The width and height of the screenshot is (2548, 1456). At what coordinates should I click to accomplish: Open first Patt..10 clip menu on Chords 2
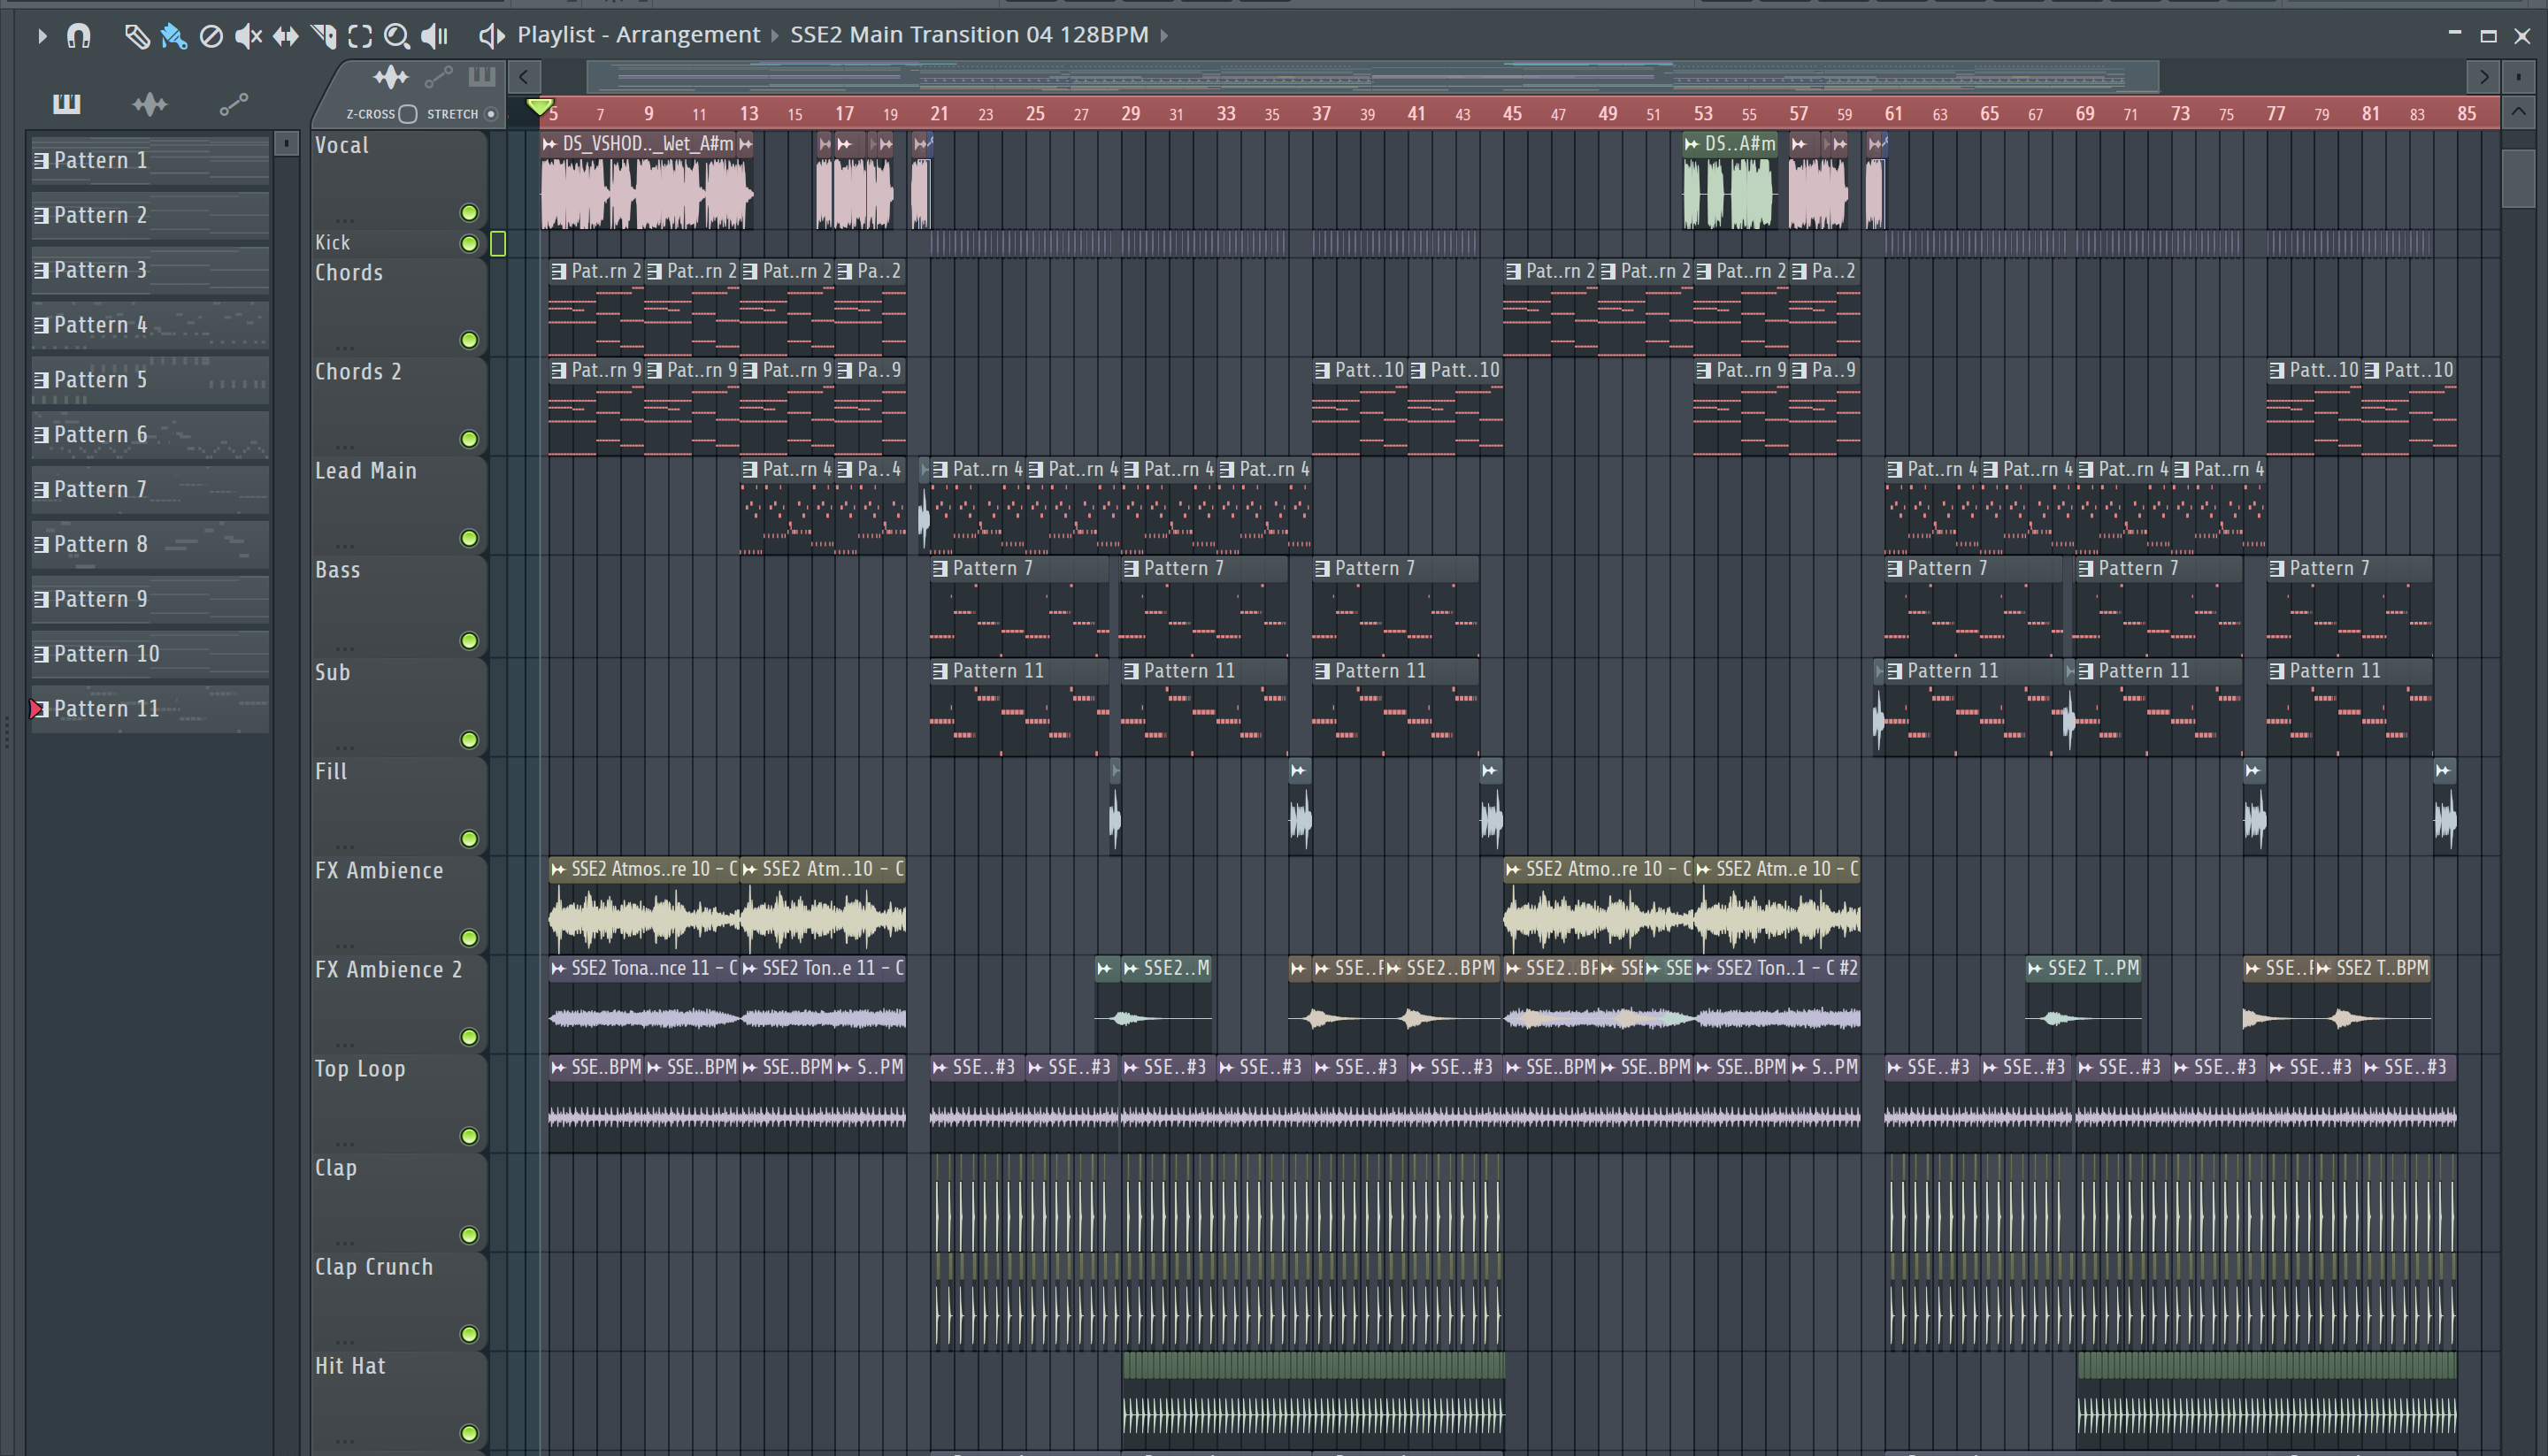click(1322, 371)
